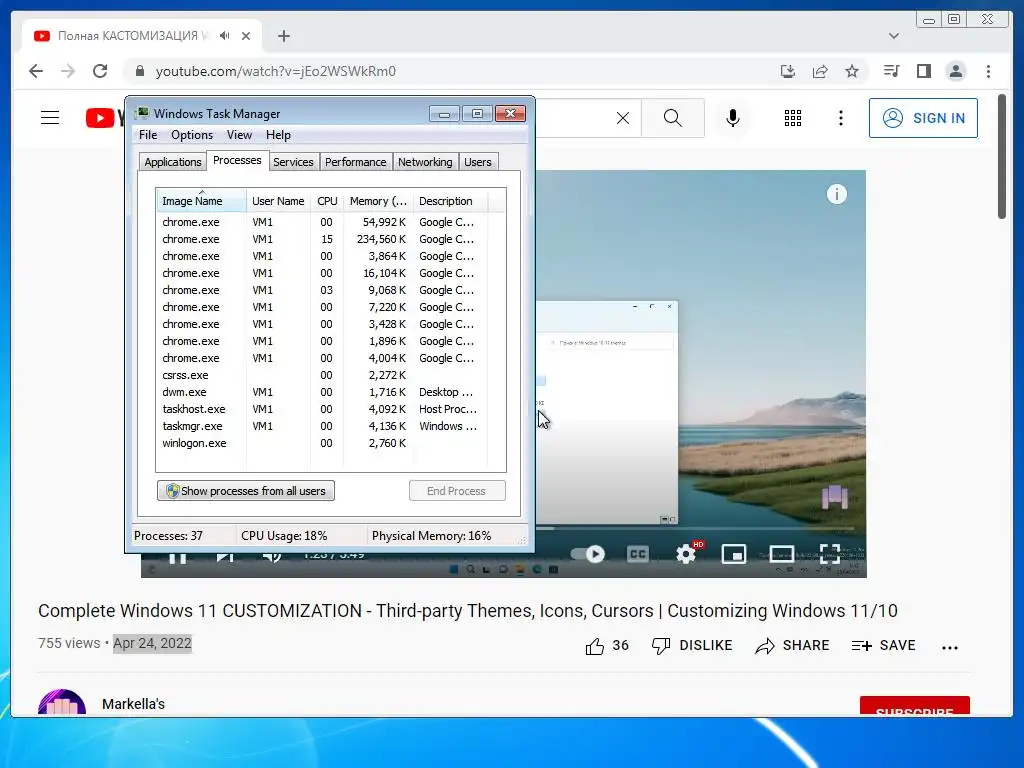Click the SIGN IN button
This screenshot has width=1024, height=768.
pos(923,118)
